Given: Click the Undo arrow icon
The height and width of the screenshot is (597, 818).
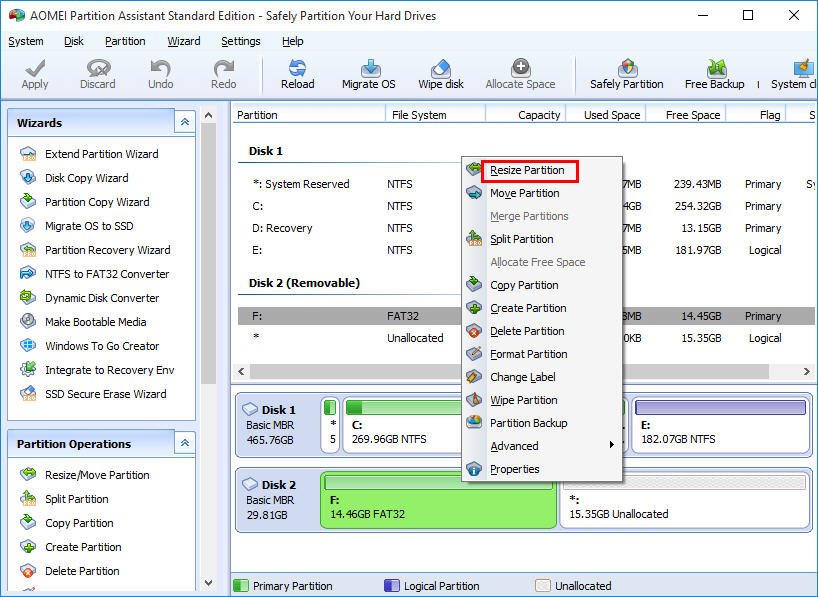Looking at the screenshot, I should [x=160, y=68].
